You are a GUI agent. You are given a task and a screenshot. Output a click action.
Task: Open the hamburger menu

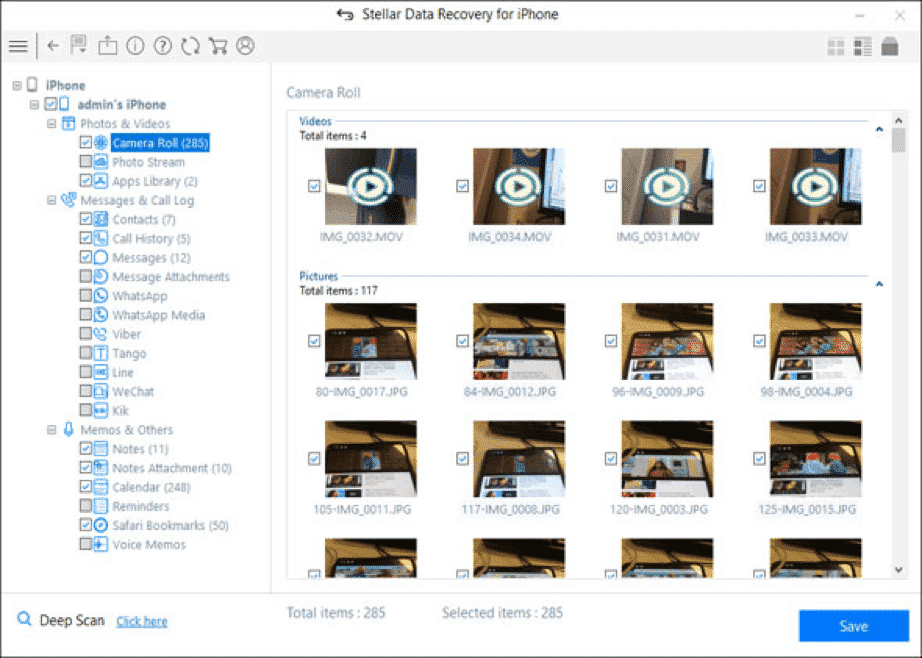click(18, 46)
